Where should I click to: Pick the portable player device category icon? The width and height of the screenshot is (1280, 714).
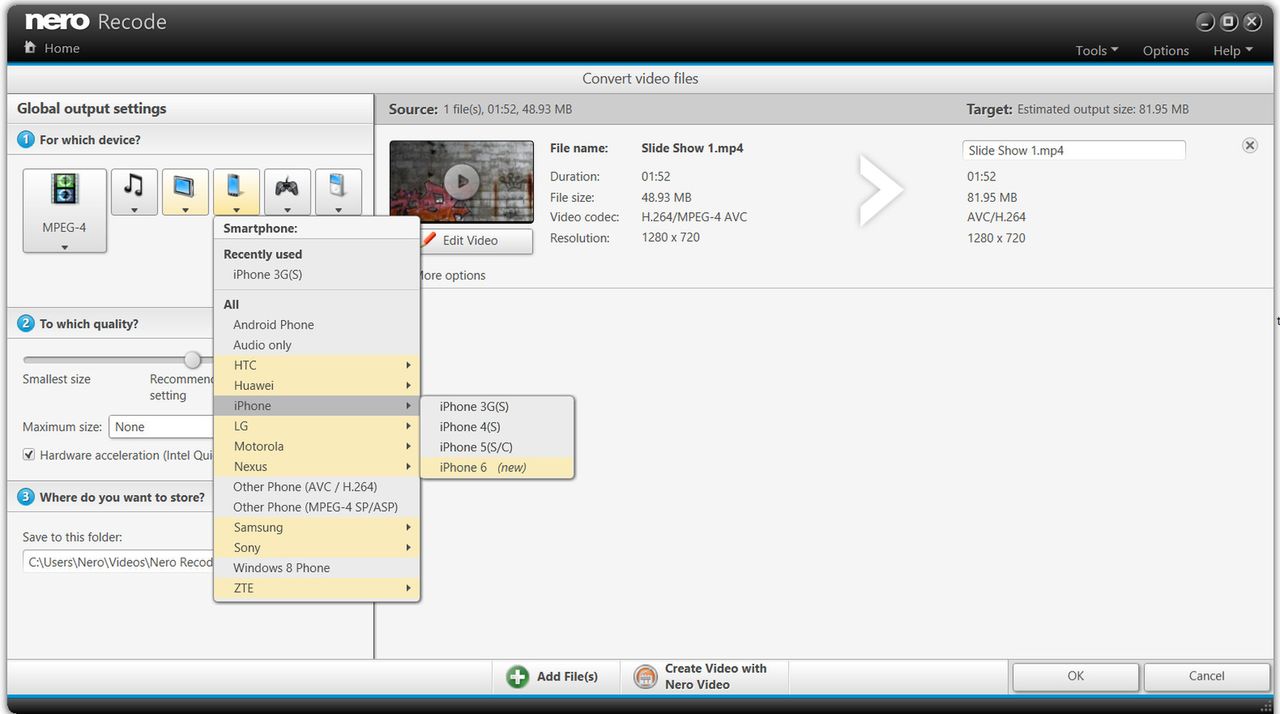tap(338, 186)
